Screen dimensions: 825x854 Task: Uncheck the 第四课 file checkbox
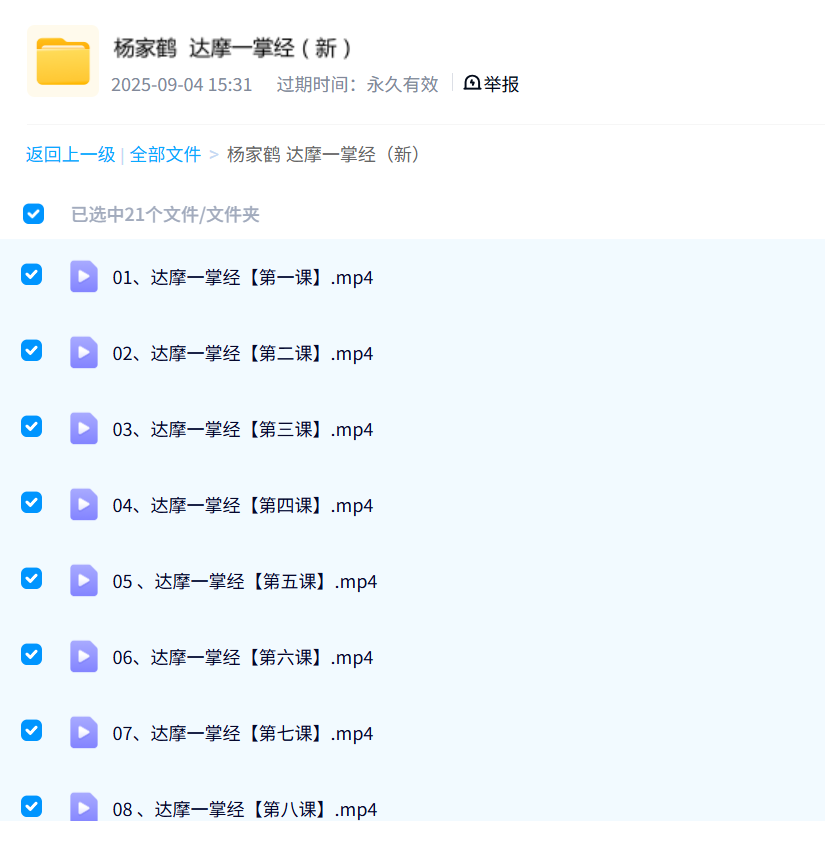(32, 502)
